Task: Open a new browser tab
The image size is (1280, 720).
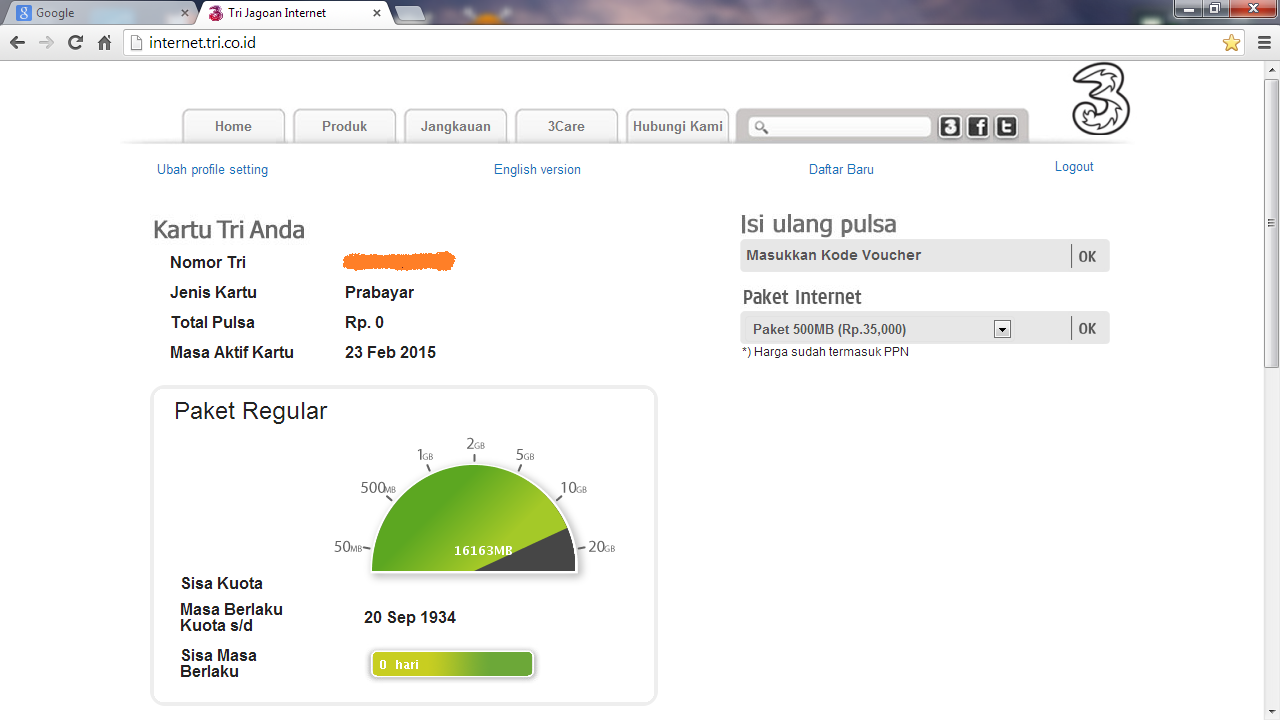Action: (410, 14)
